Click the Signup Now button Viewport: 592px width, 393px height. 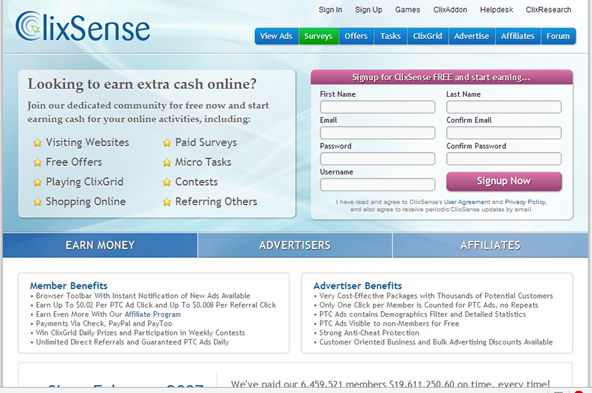[x=504, y=181]
